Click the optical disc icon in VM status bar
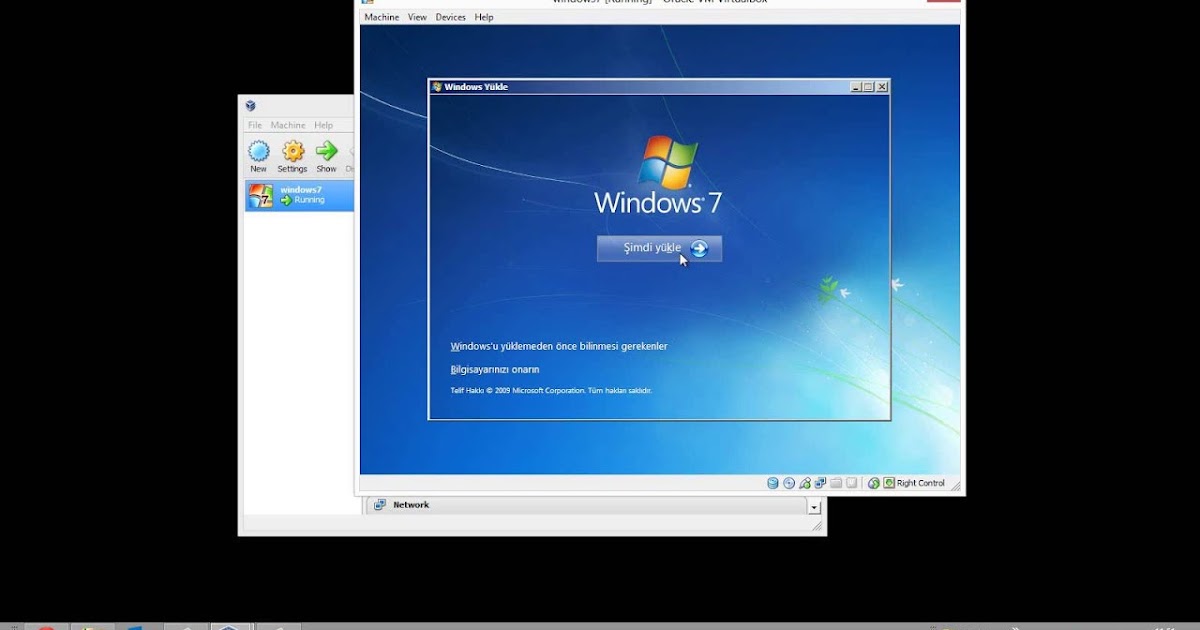1200x630 pixels. coord(789,483)
